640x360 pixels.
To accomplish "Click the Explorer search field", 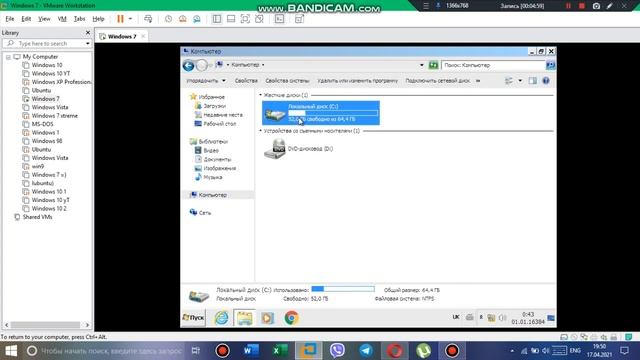I will click(493, 65).
